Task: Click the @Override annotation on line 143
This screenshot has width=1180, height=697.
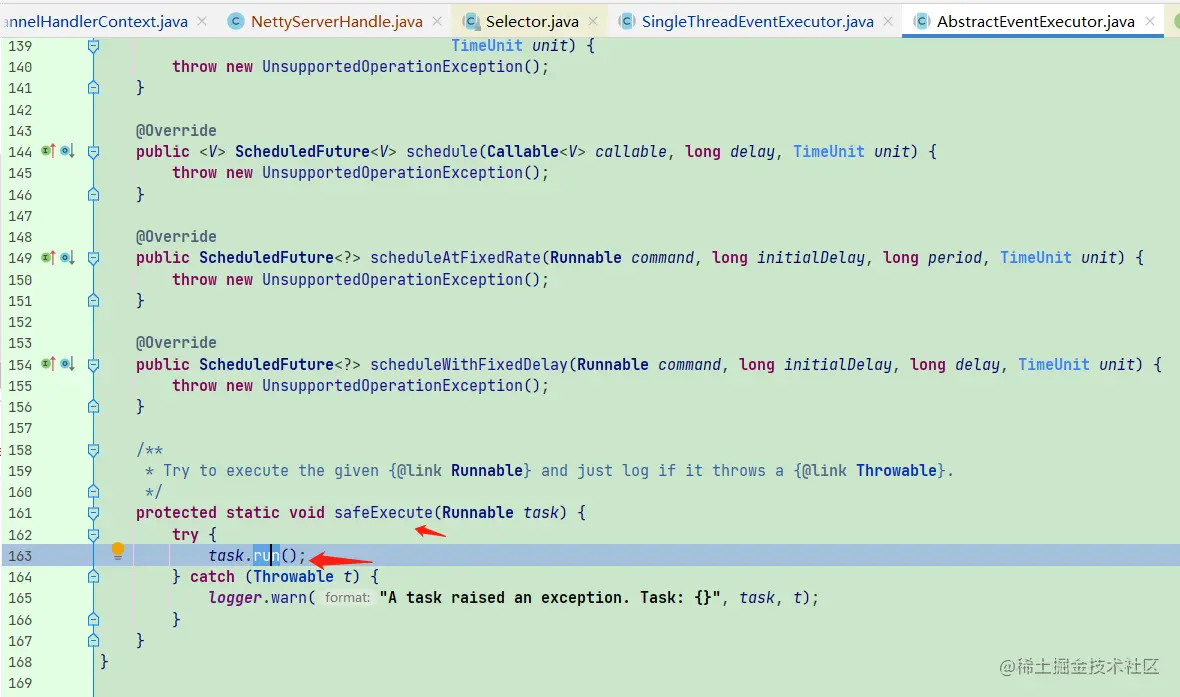Action: [x=176, y=130]
